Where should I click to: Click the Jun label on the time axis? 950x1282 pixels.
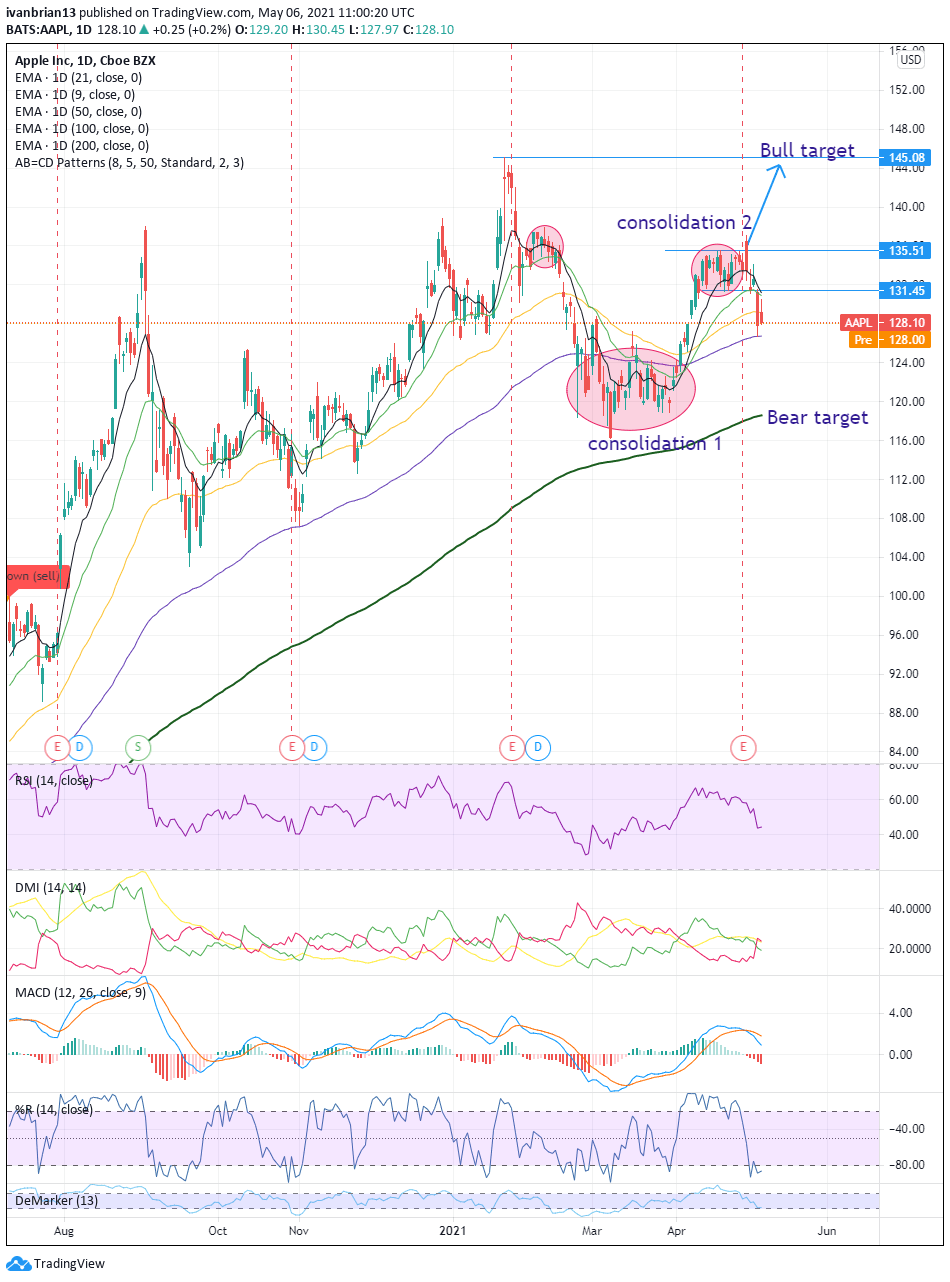827,1232
